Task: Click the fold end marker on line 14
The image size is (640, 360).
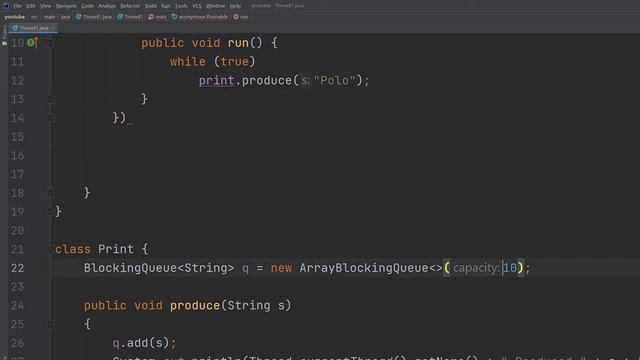Action: [51, 118]
